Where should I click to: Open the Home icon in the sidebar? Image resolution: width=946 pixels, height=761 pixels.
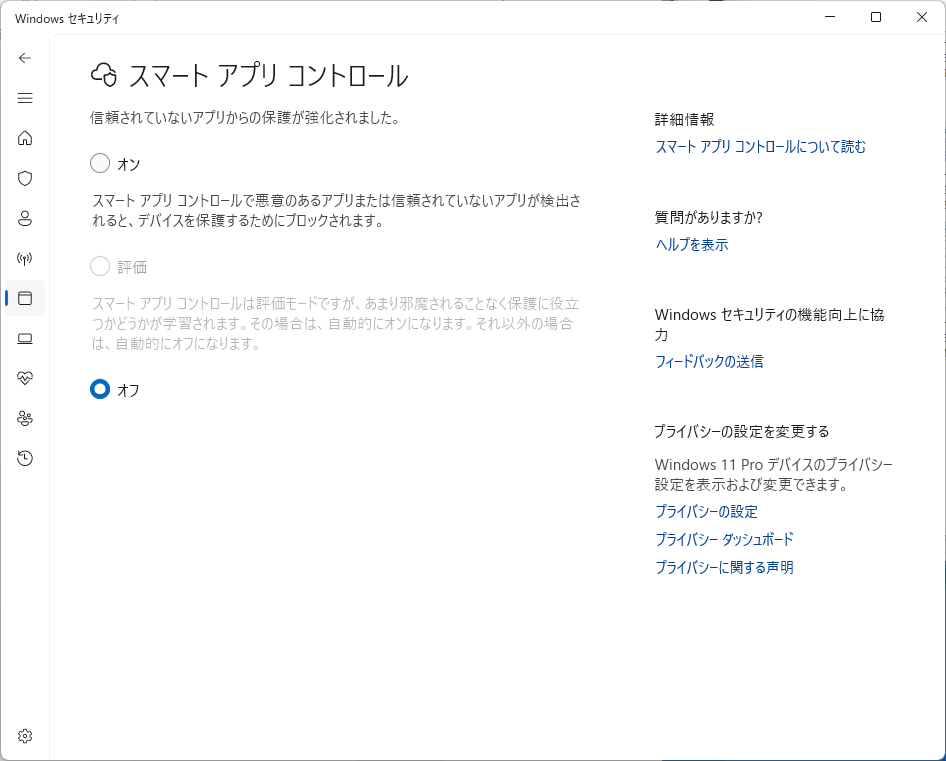[x=25, y=138]
